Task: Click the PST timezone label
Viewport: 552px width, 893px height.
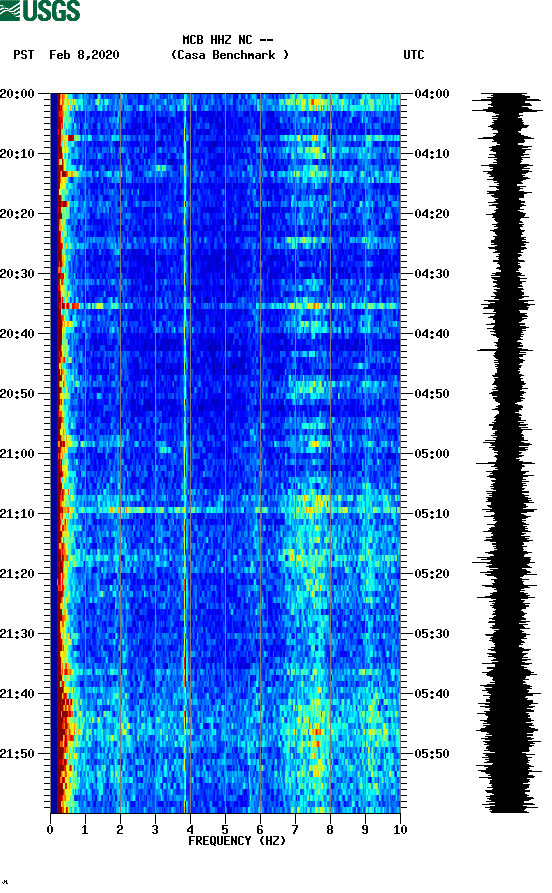Action: coord(24,55)
